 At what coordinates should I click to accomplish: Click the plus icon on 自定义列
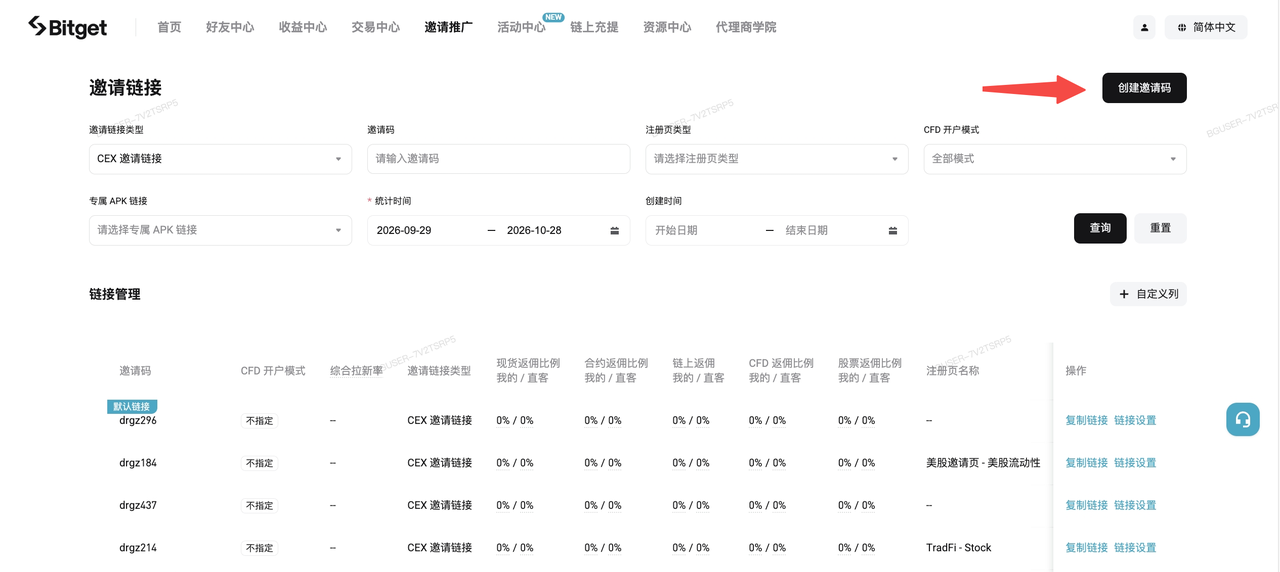[1124, 294]
